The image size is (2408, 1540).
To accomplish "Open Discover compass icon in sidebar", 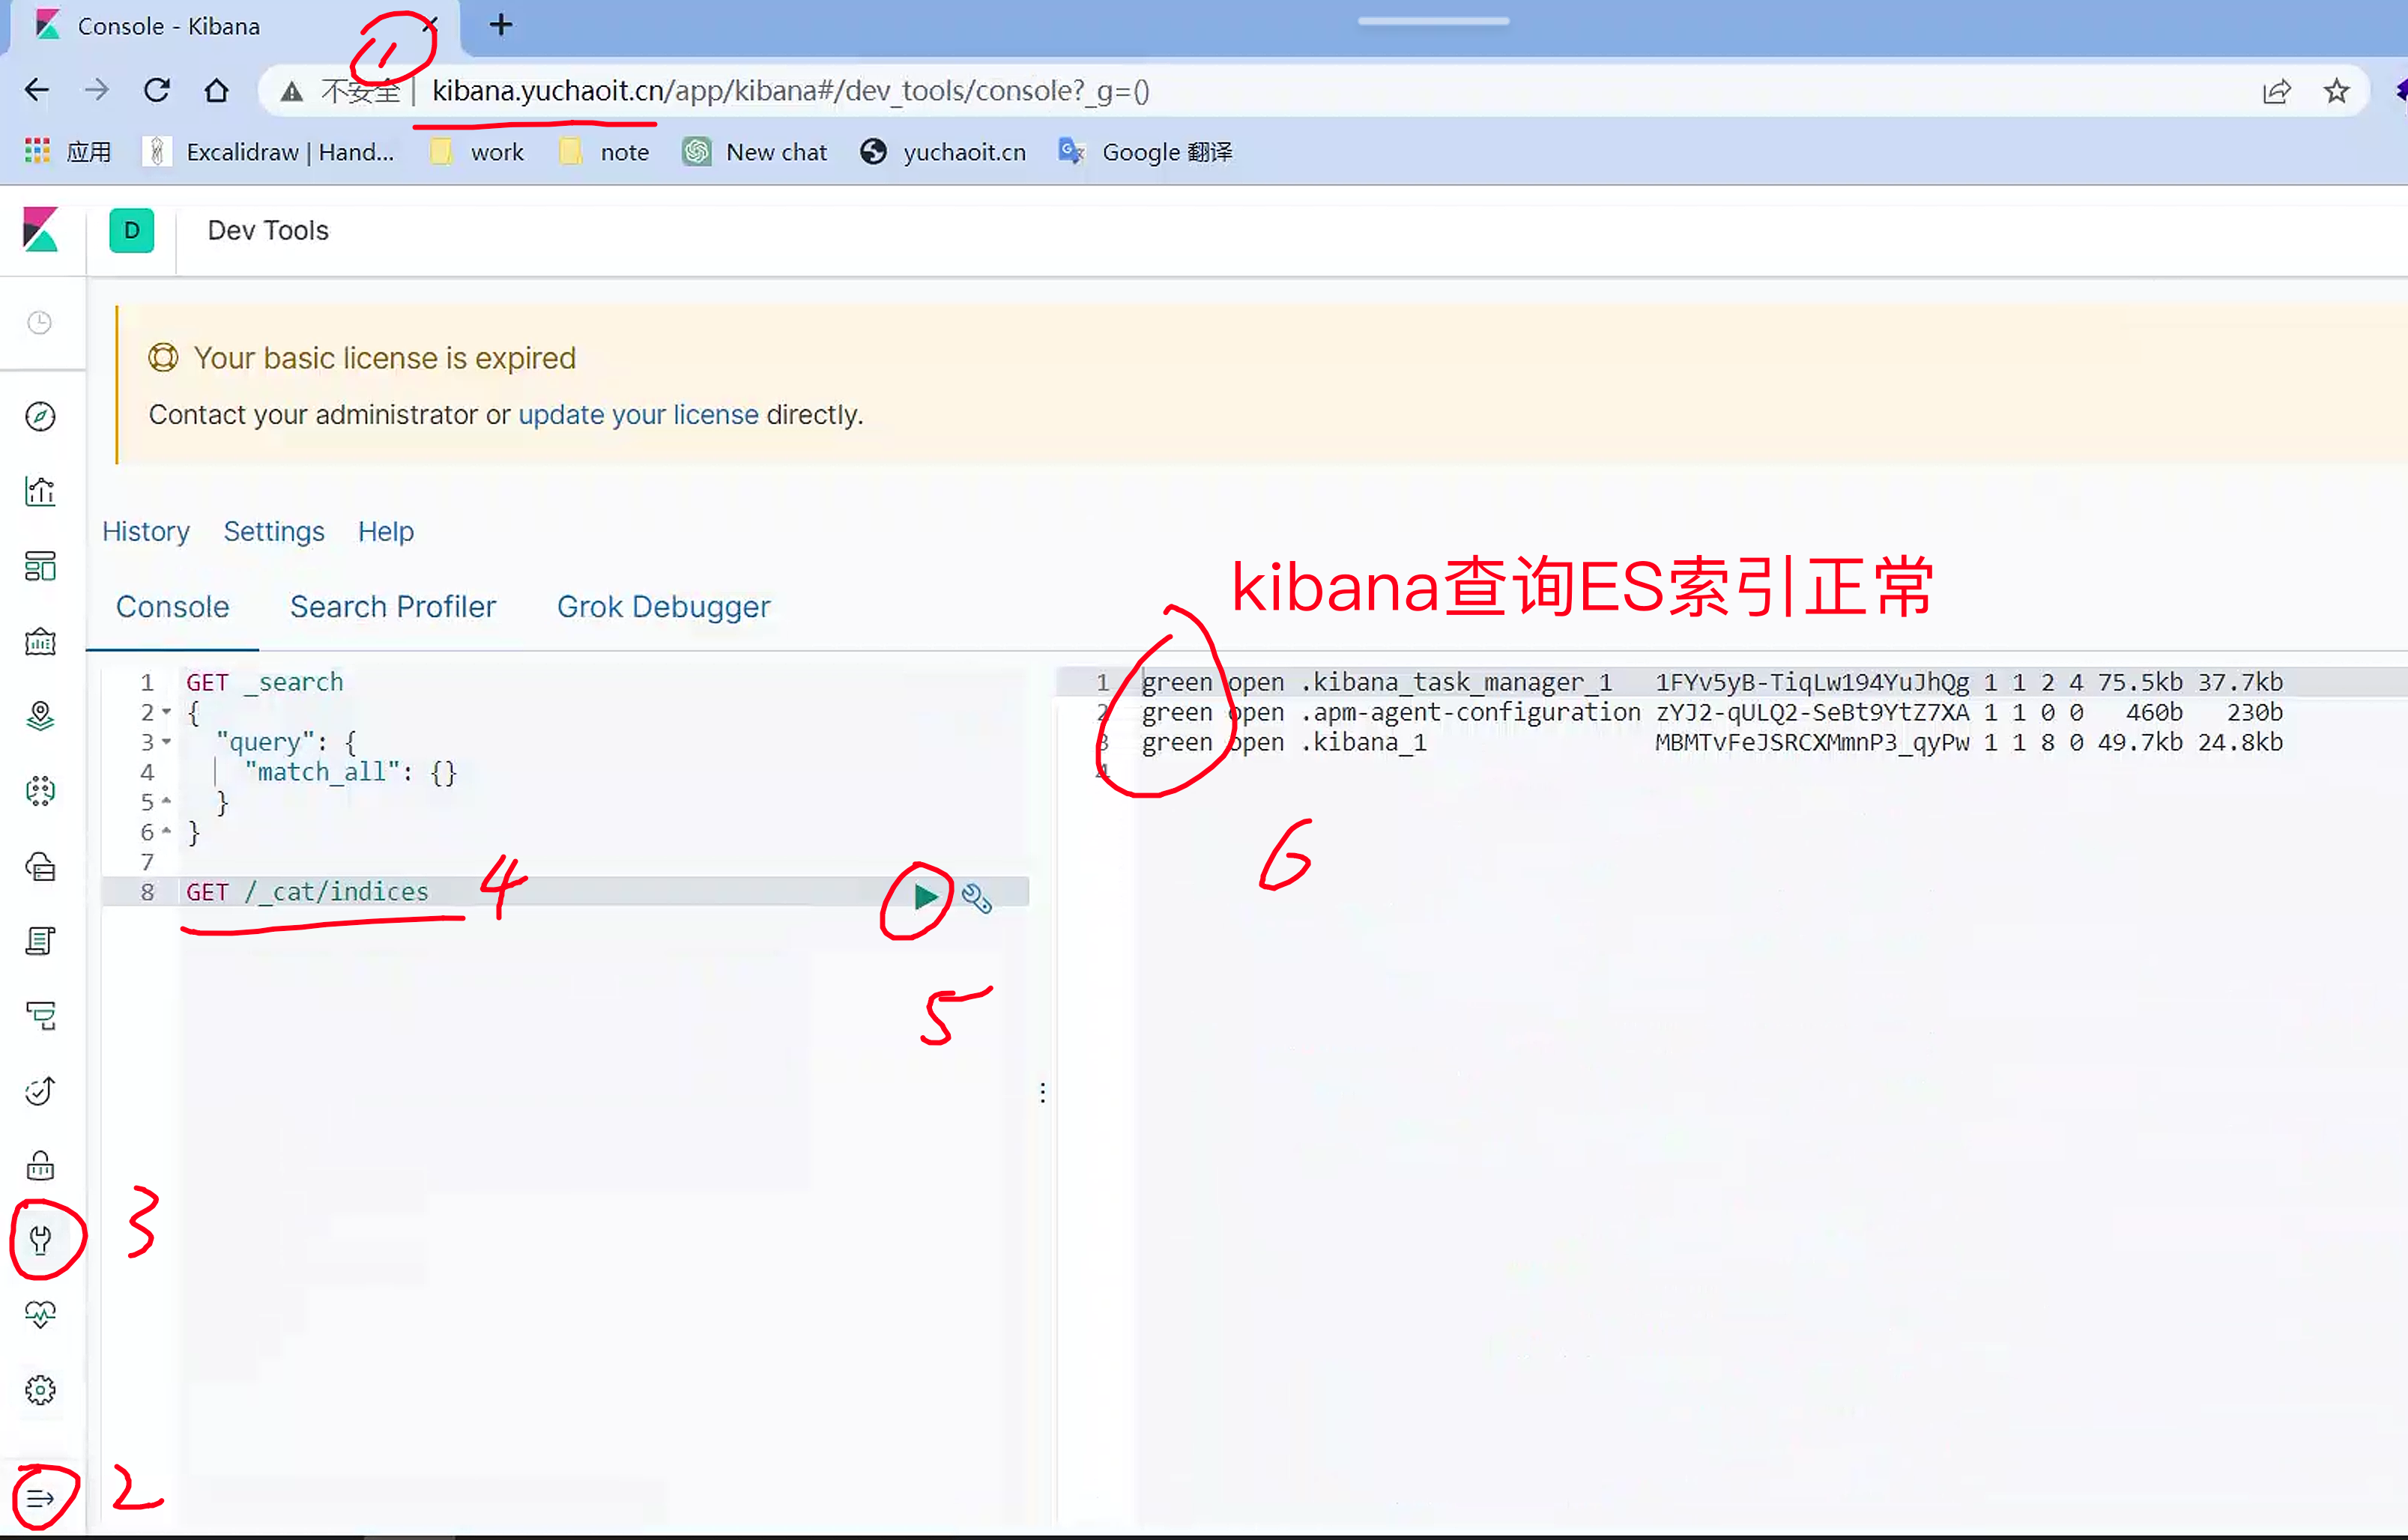I will [40, 416].
